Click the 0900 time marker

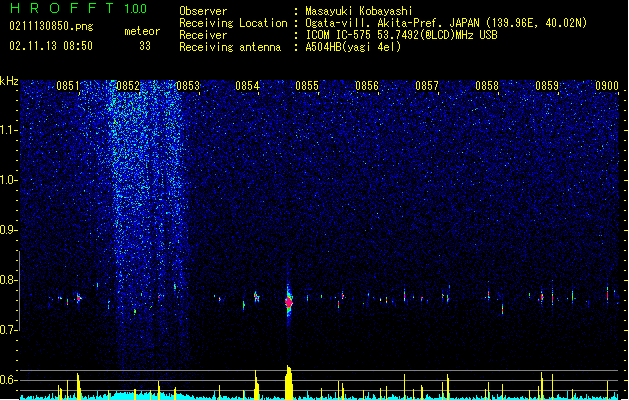[x=607, y=86]
